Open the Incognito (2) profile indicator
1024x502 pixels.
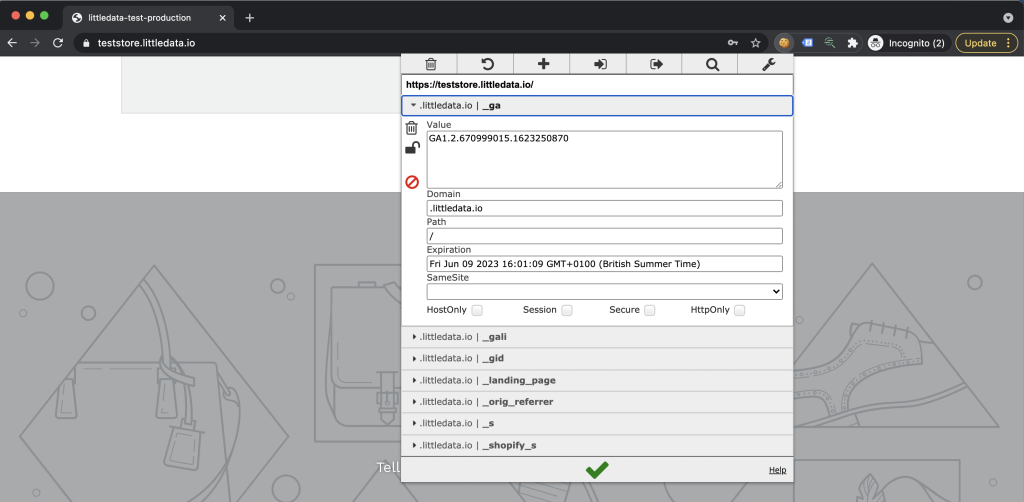(906, 43)
